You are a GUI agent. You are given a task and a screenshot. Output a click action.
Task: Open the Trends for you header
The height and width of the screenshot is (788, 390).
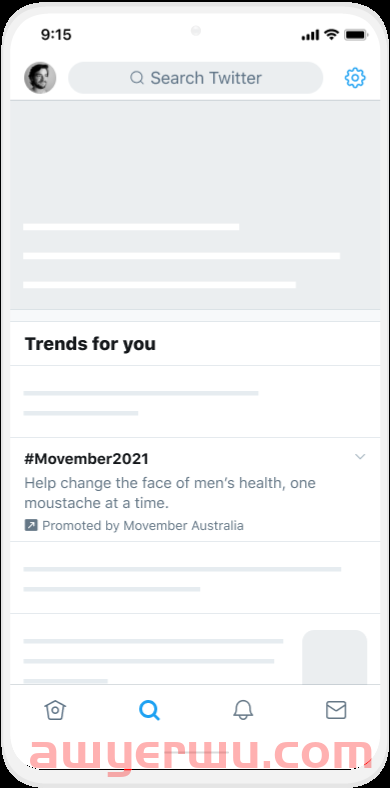click(x=90, y=344)
